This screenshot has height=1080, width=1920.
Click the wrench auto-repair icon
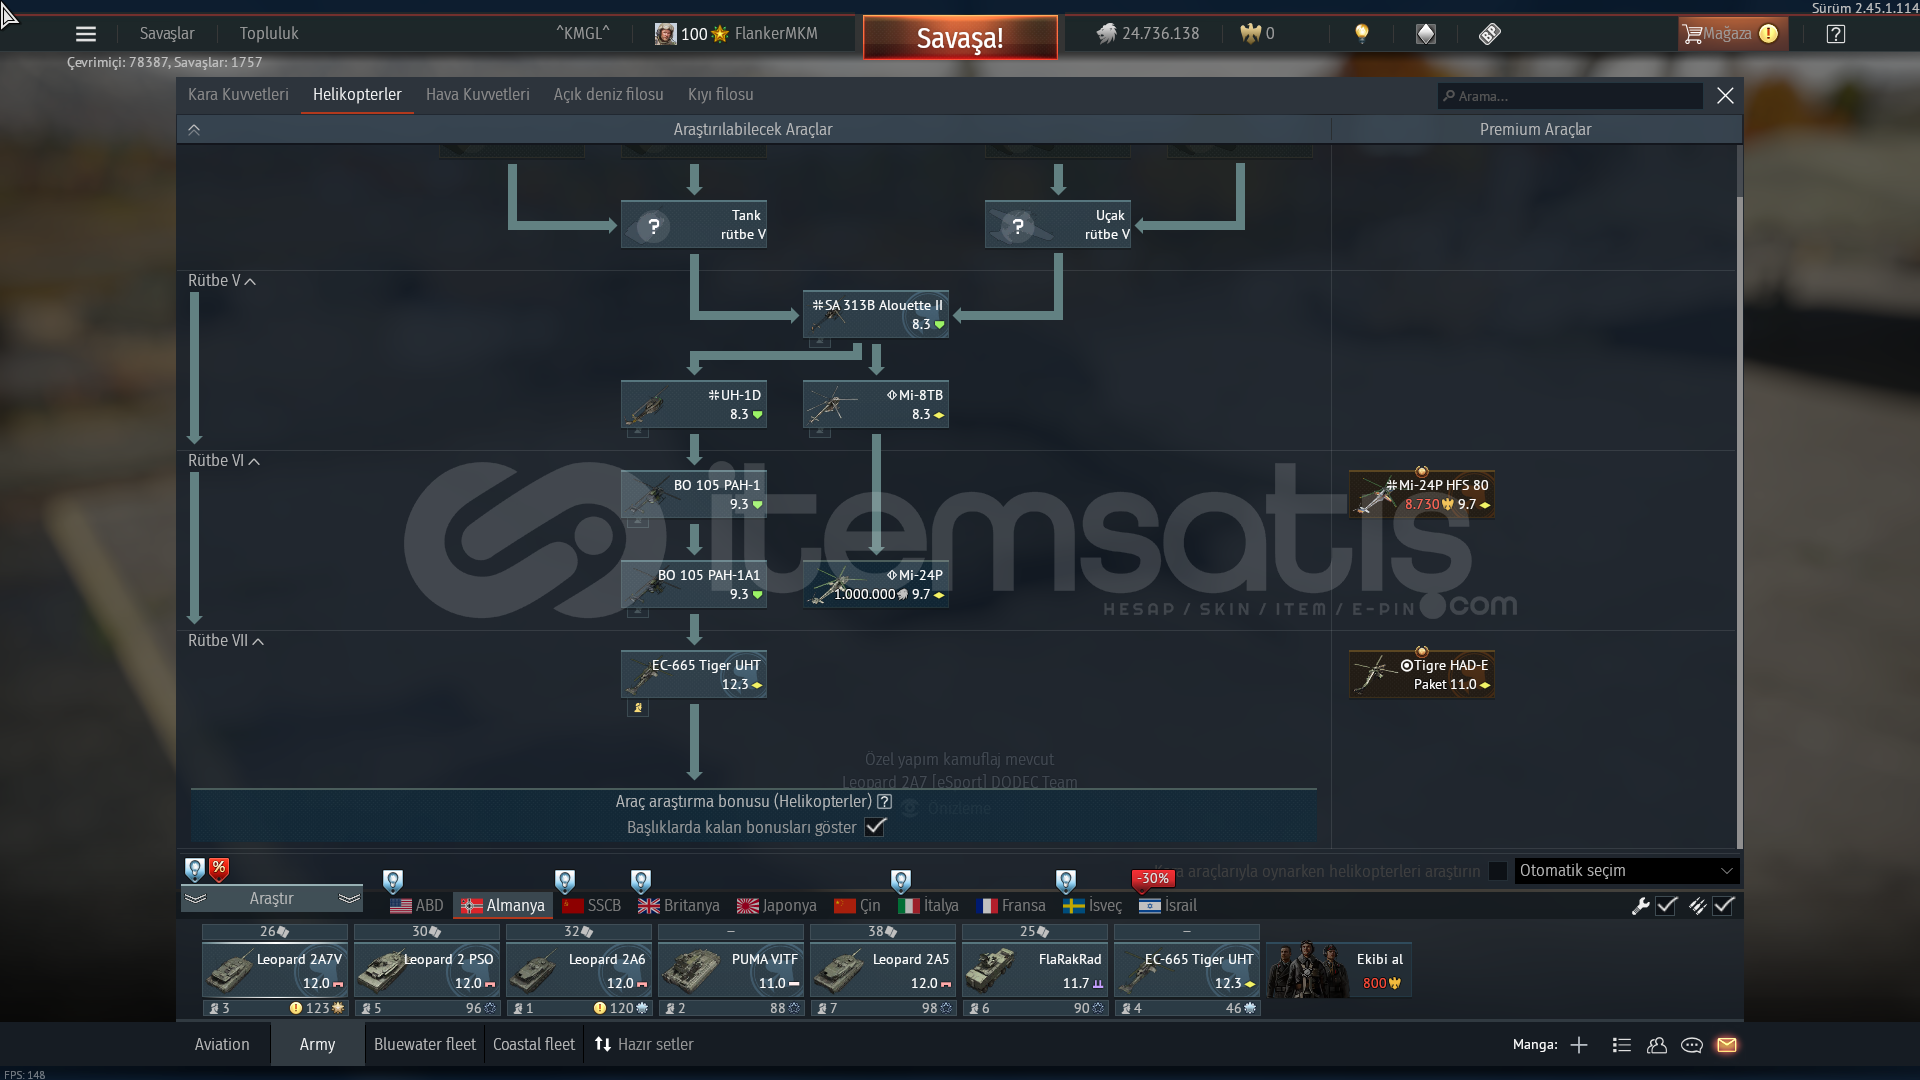coord(1640,906)
